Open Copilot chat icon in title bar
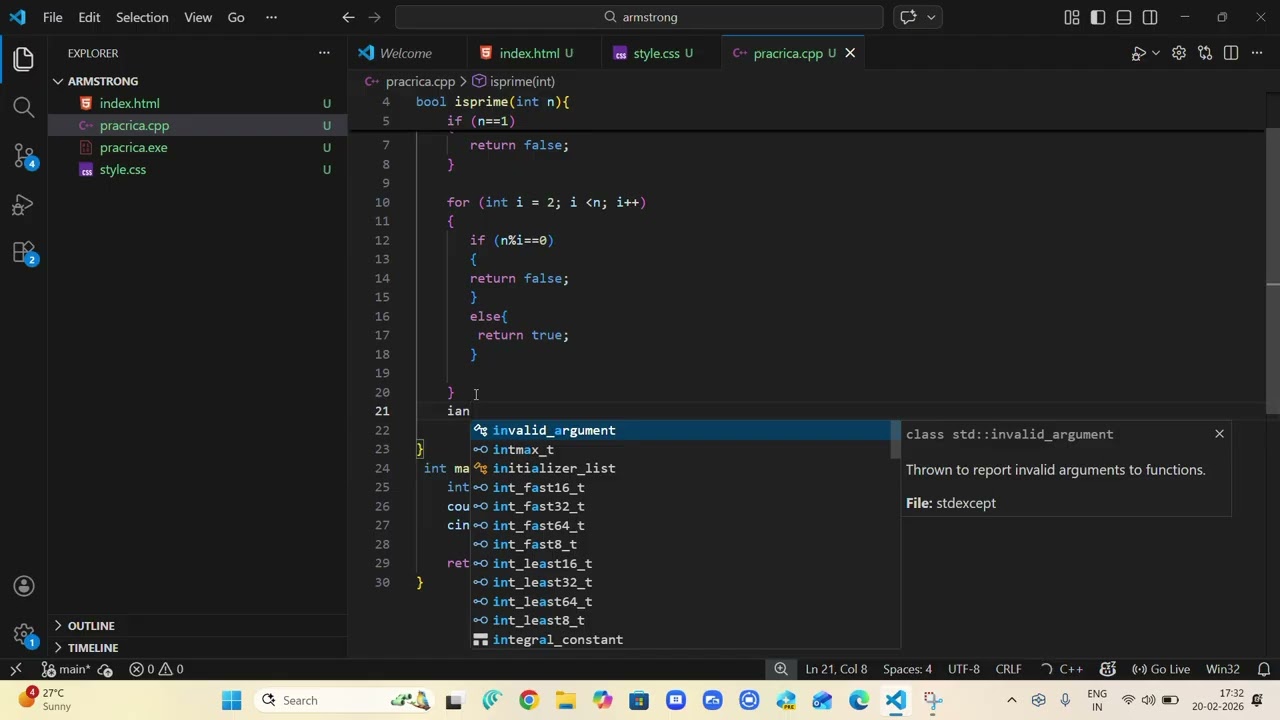 908,17
